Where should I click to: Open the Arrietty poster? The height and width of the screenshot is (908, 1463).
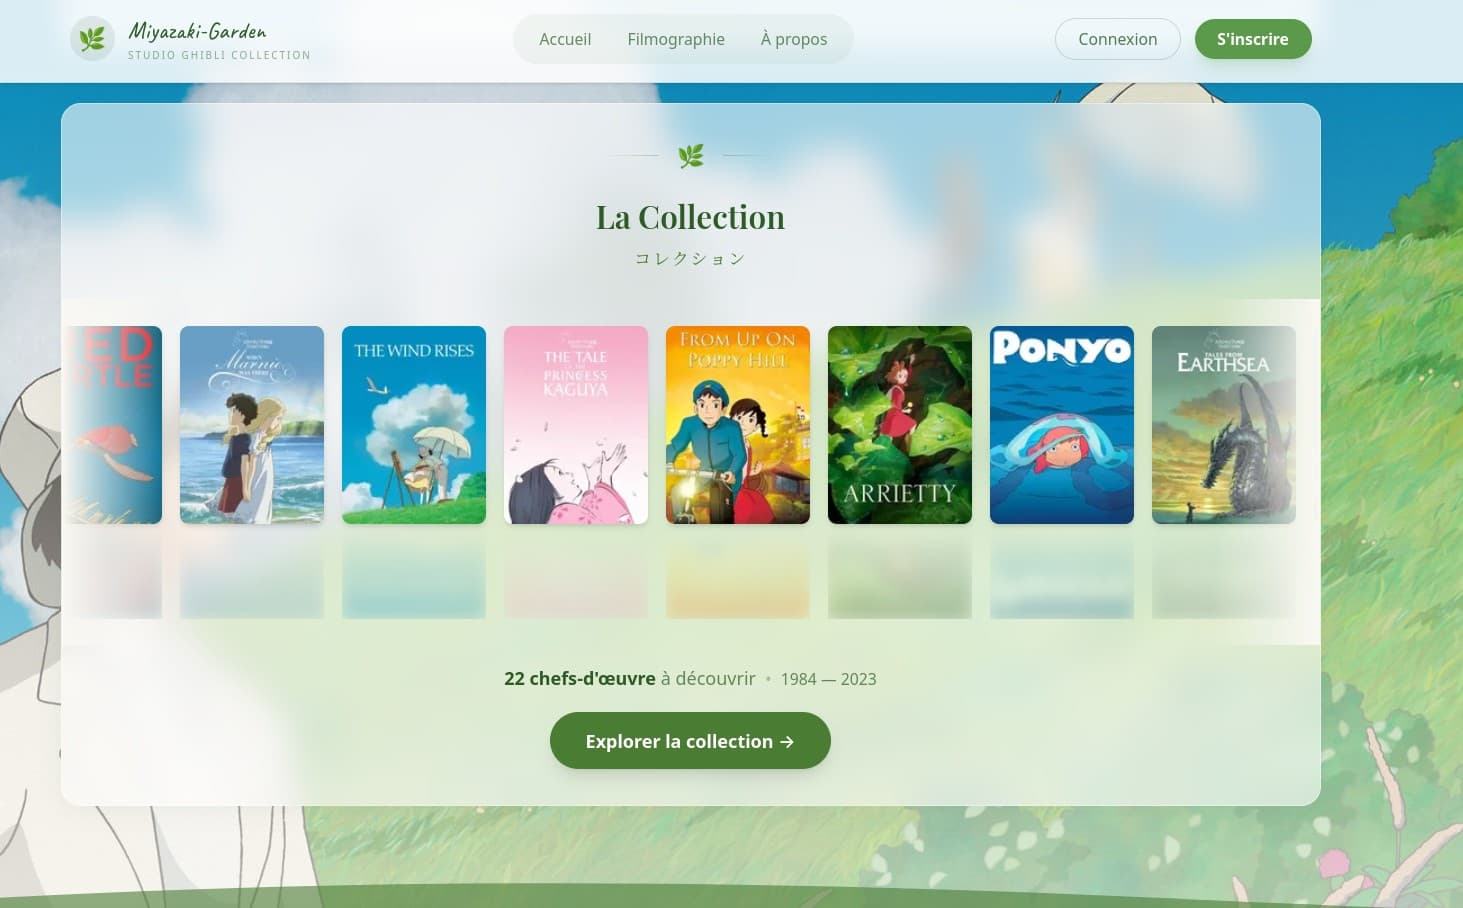click(900, 425)
